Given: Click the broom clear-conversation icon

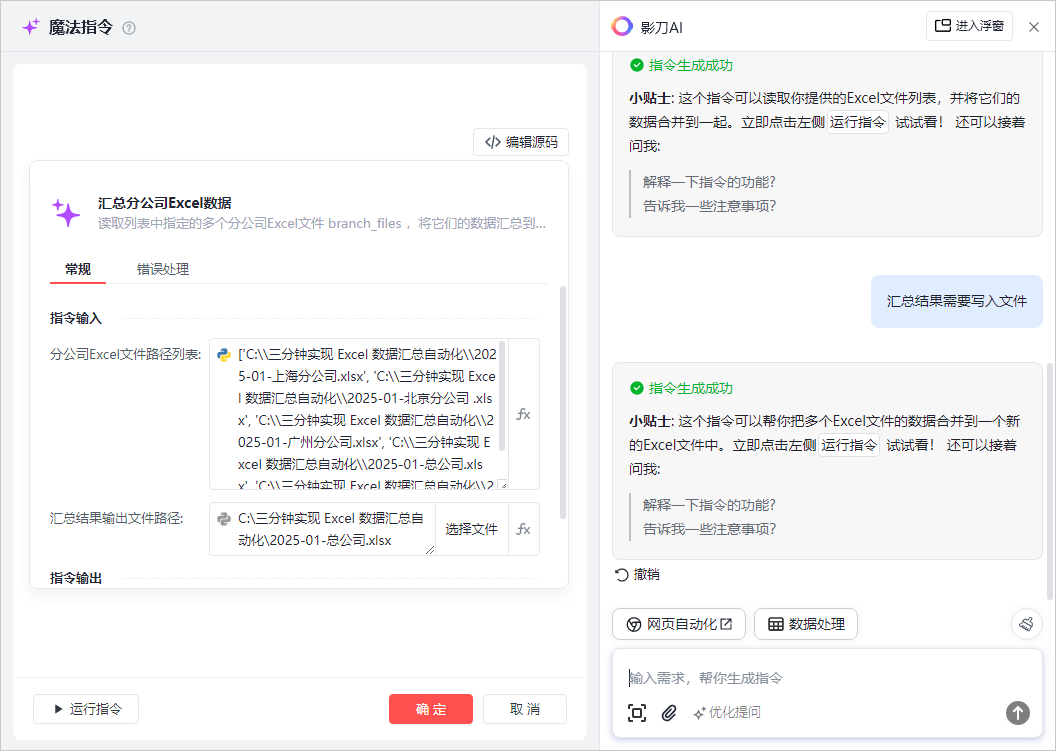Looking at the screenshot, I should tap(1026, 624).
